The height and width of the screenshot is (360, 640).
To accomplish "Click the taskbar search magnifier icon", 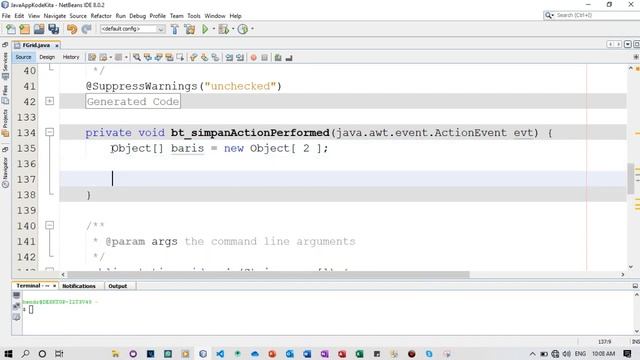I will [x=25, y=353].
